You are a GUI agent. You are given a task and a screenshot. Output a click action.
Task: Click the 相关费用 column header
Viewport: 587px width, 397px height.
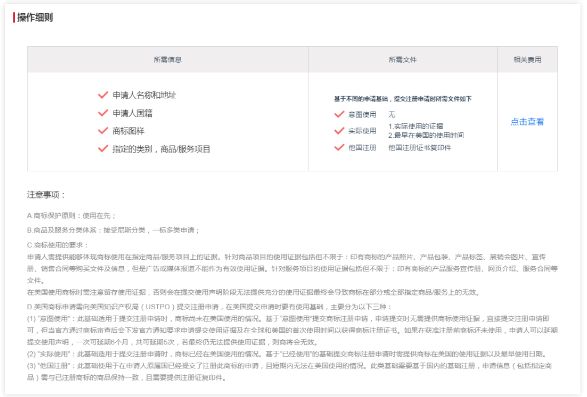(x=527, y=60)
